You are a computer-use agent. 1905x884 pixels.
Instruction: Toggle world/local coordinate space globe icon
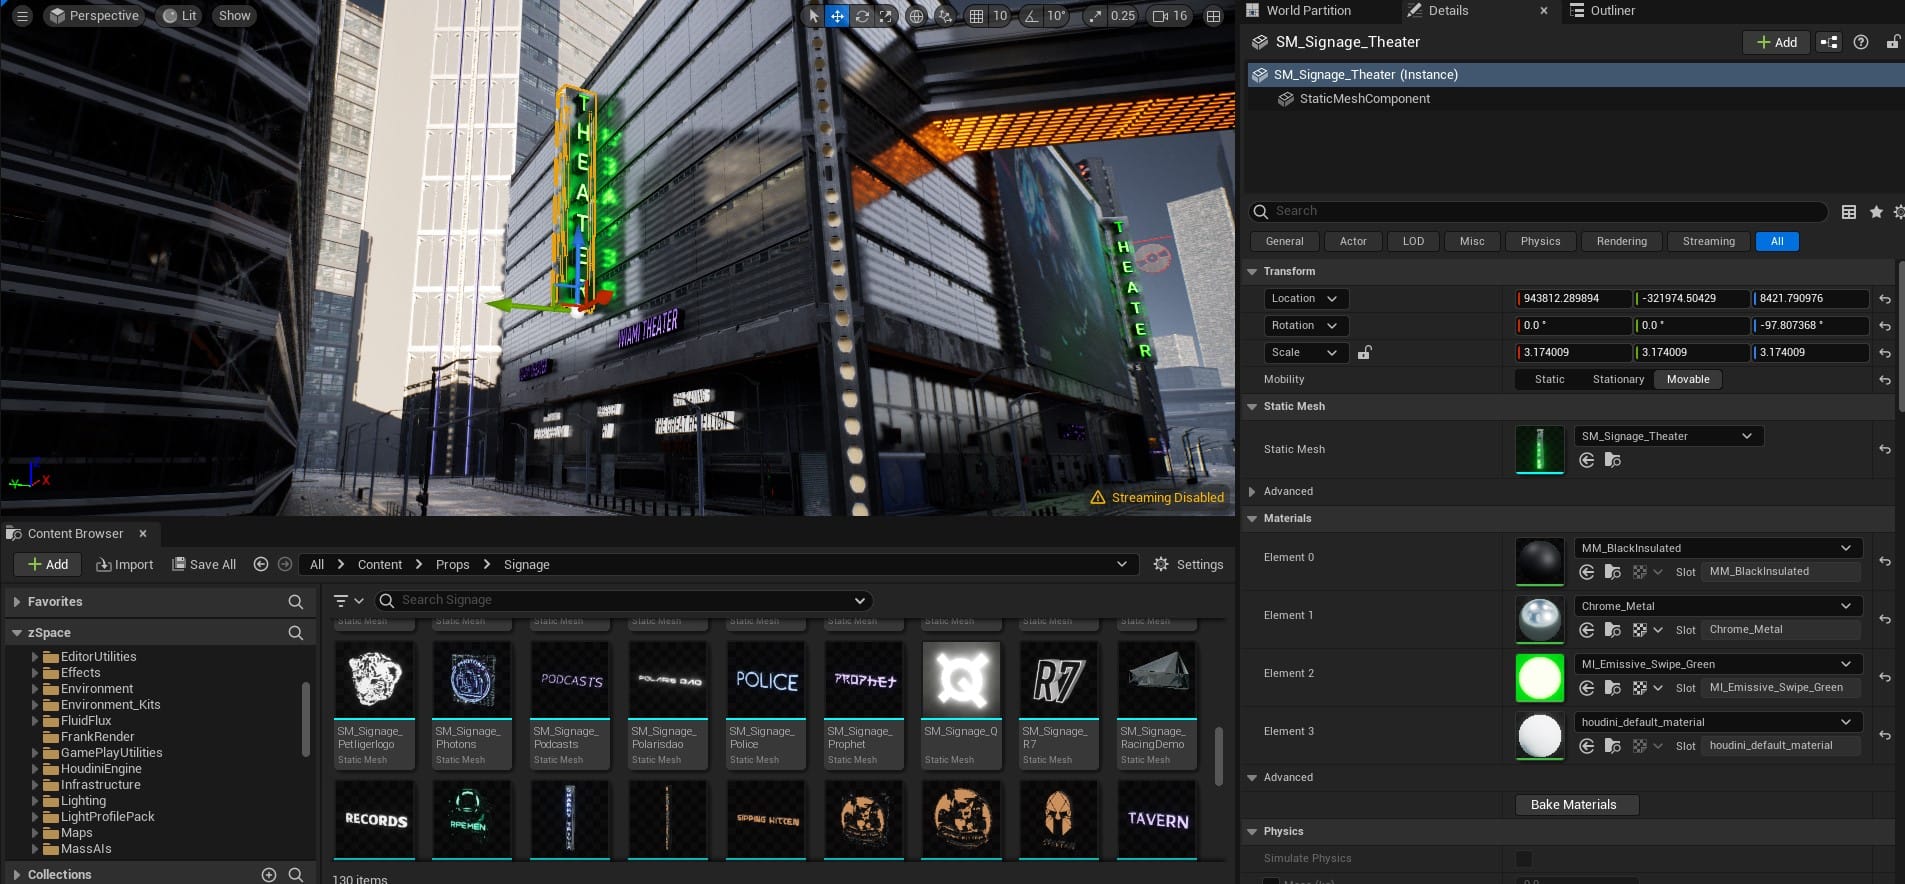point(916,16)
